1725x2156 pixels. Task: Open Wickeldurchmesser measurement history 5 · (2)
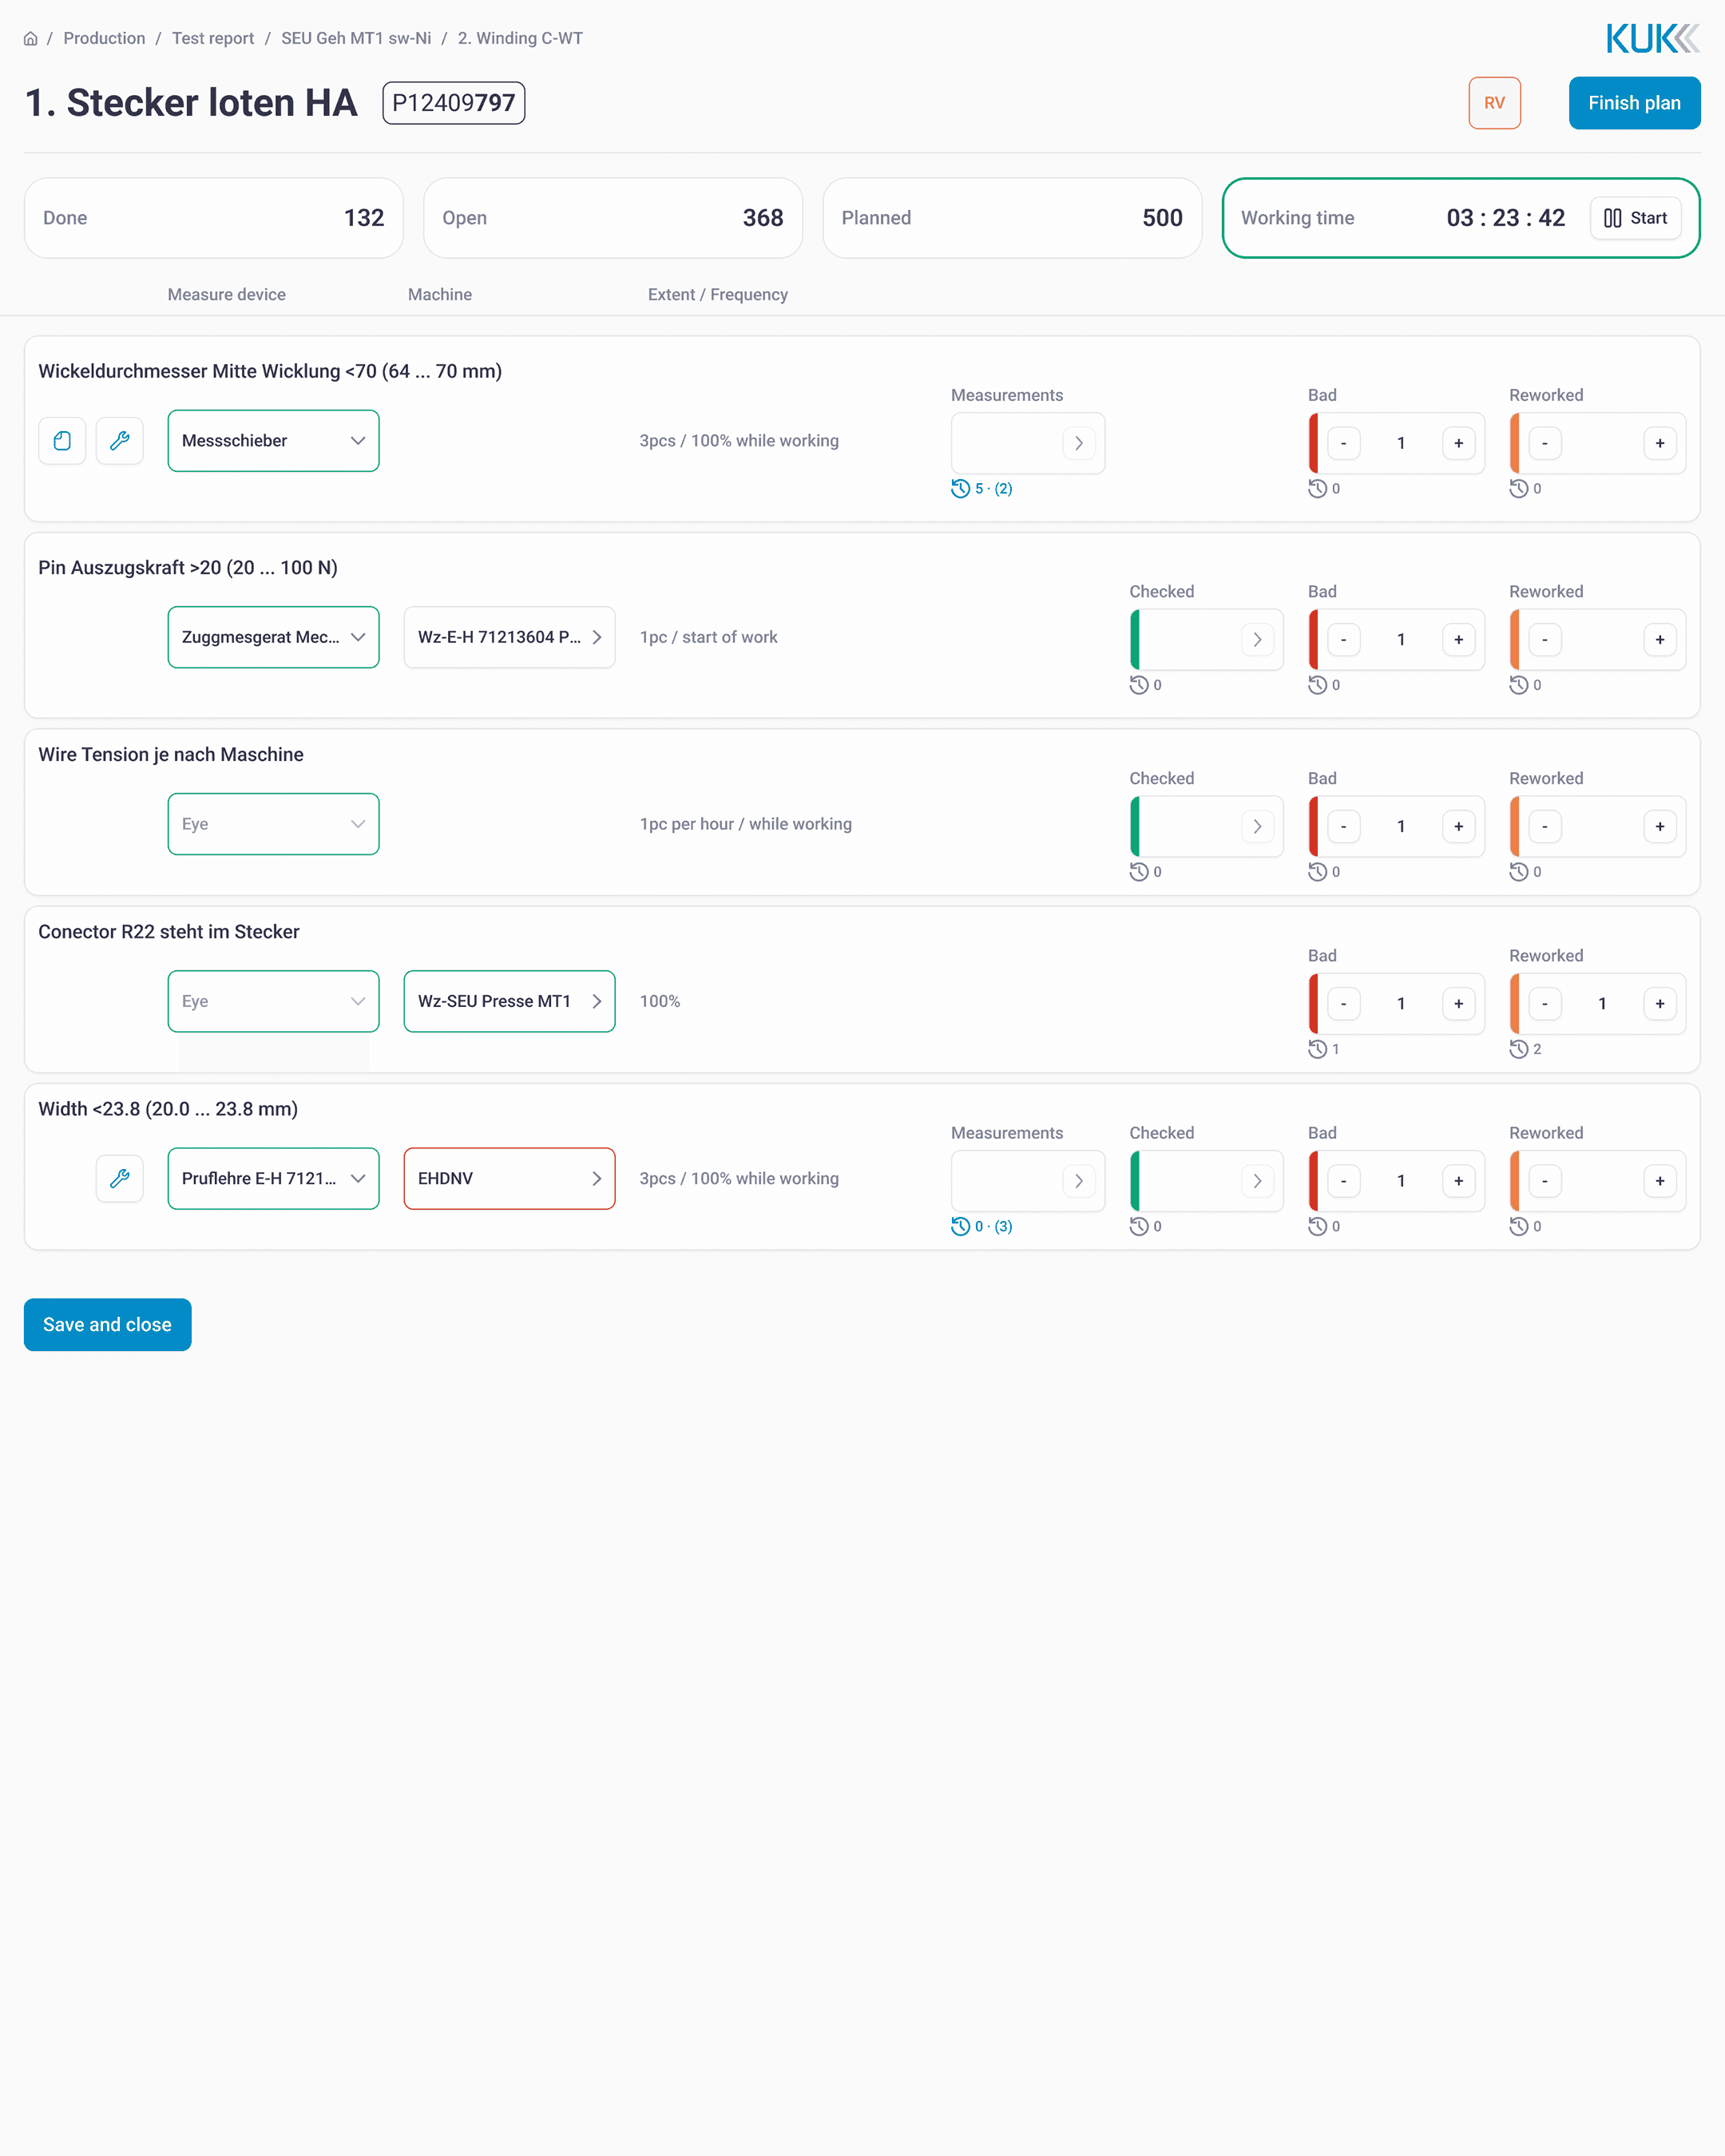click(982, 489)
